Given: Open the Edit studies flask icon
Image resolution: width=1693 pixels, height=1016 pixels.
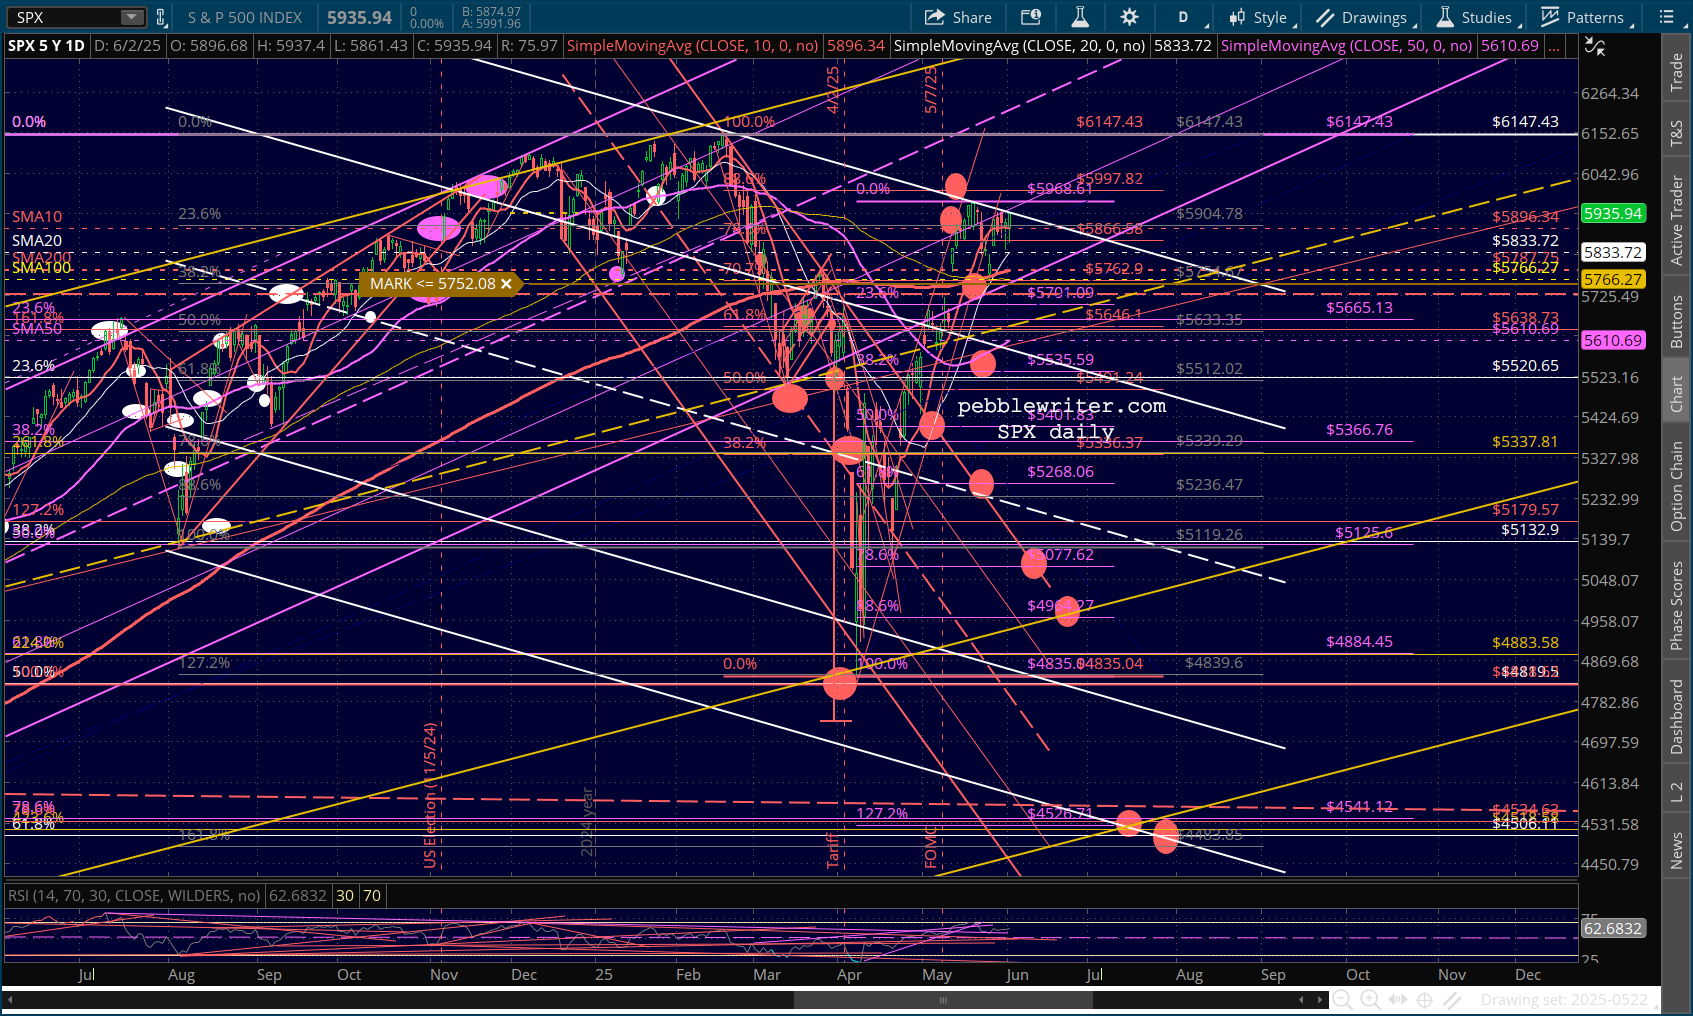Looking at the screenshot, I should (x=1080, y=17).
